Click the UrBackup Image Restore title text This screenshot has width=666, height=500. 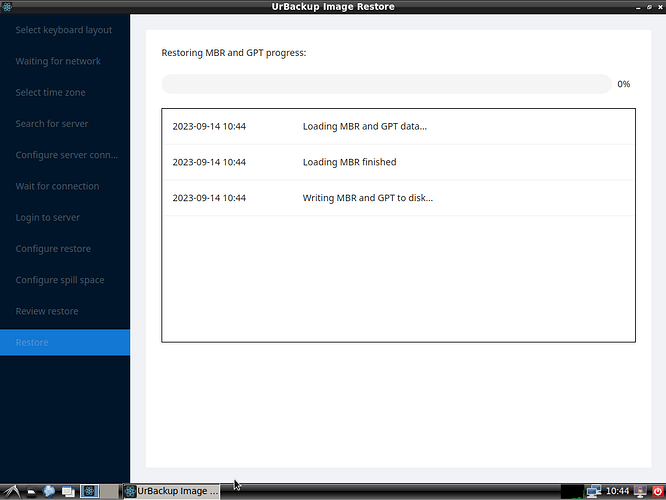pyautogui.click(x=333, y=6)
